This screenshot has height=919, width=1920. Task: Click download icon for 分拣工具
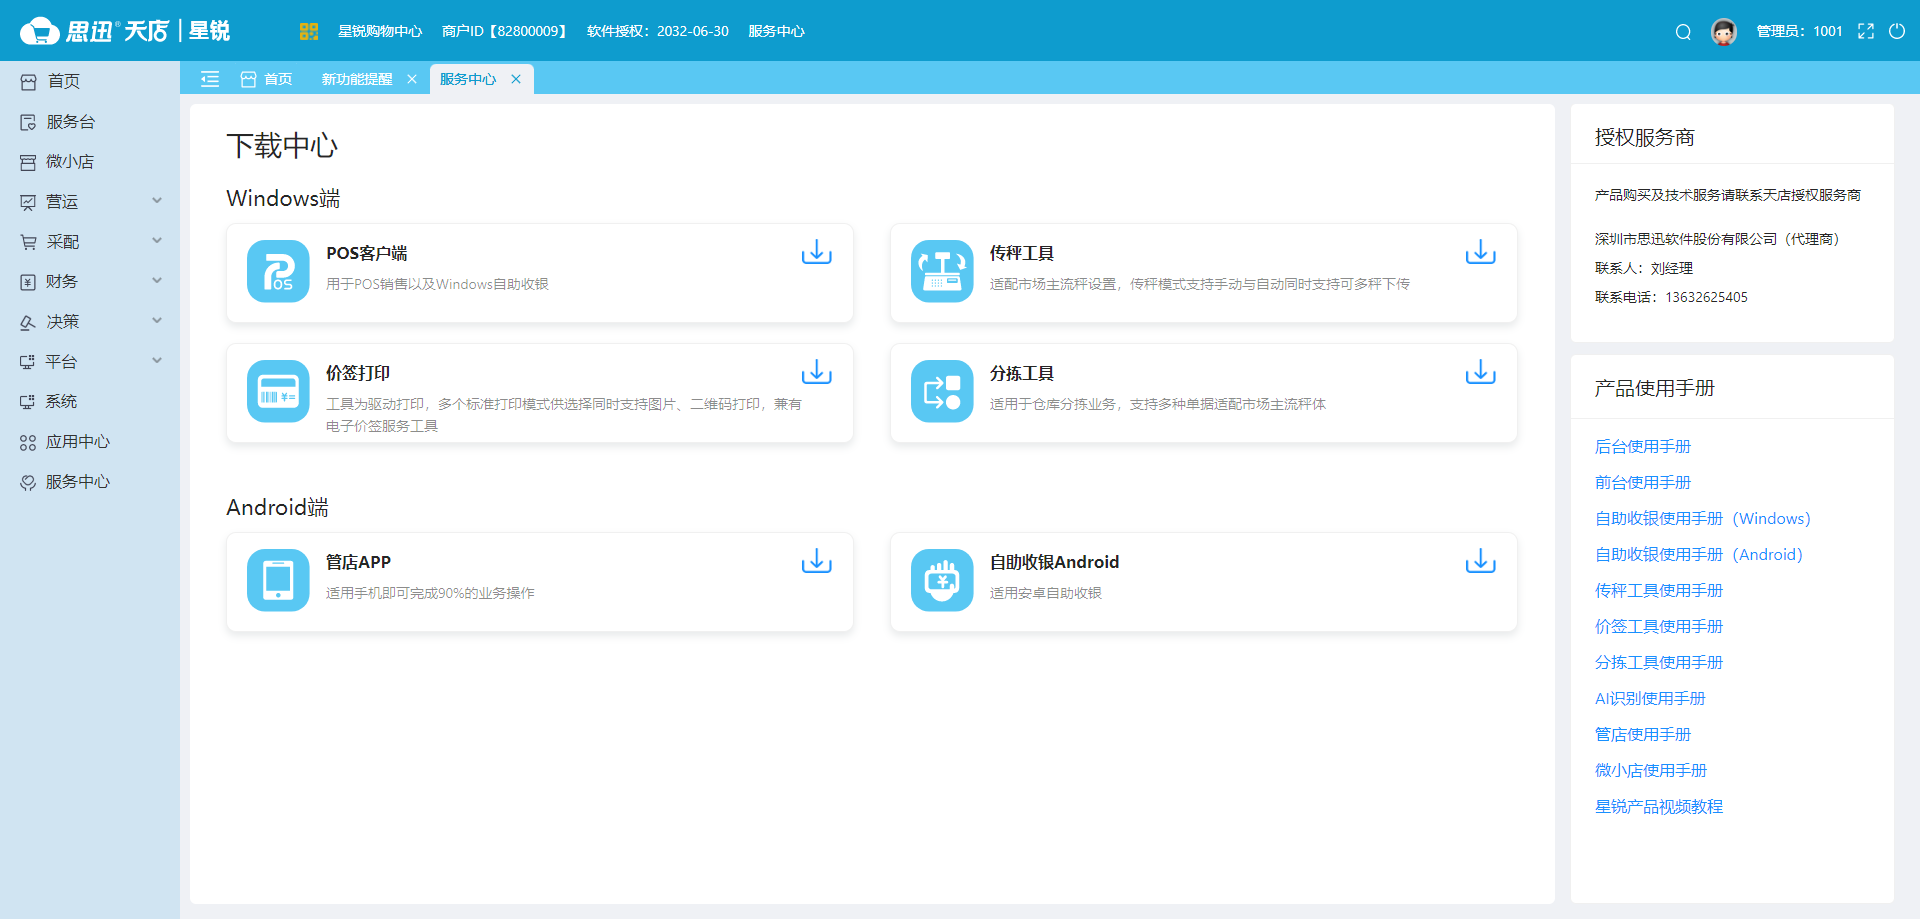(1480, 372)
